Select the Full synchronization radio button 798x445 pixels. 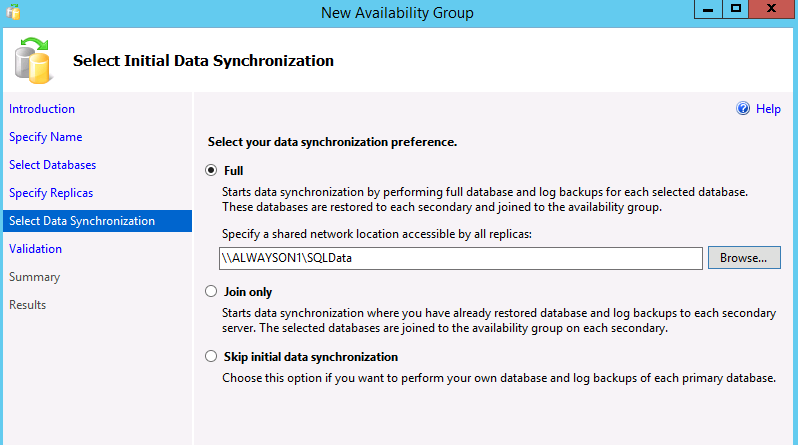(x=211, y=170)
